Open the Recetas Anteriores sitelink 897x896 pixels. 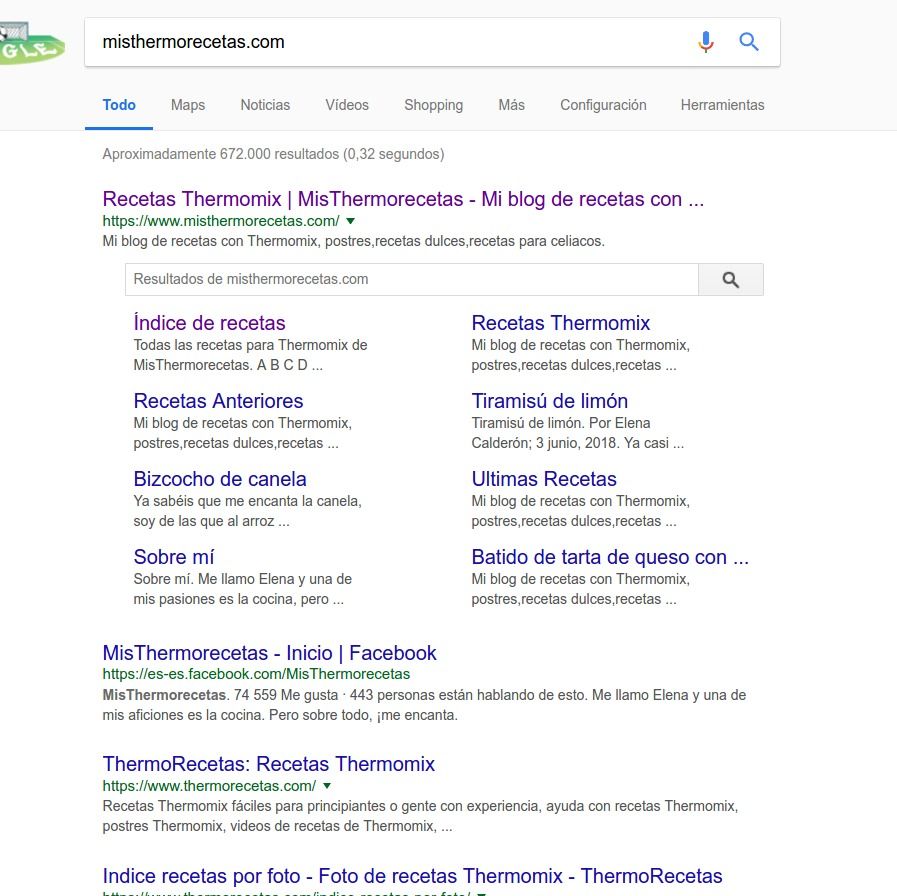click(218, 401)
